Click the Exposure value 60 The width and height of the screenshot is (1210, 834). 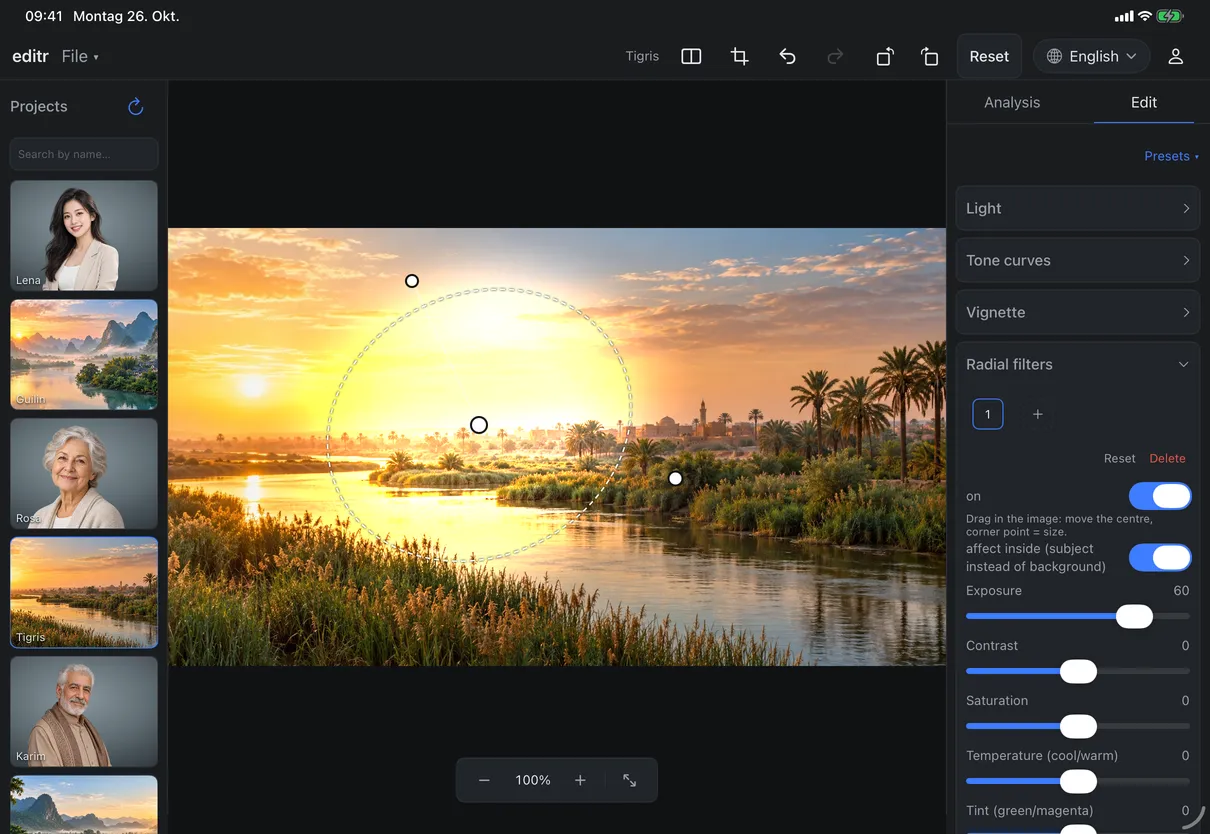click(1181, 591)
